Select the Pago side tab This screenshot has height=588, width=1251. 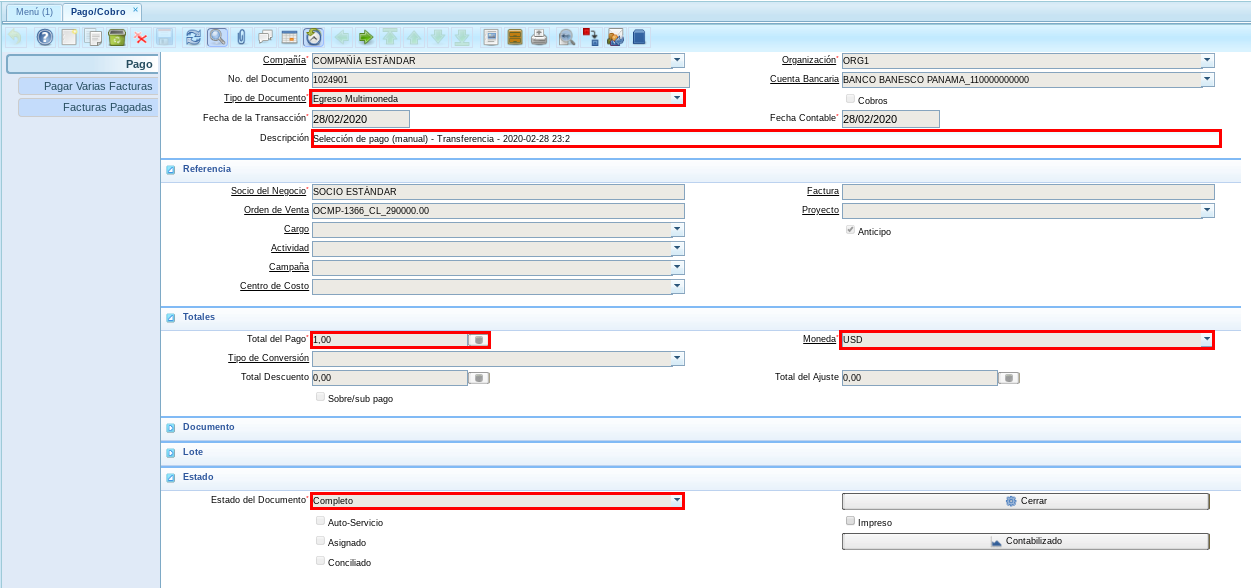[x=82, y=64]
